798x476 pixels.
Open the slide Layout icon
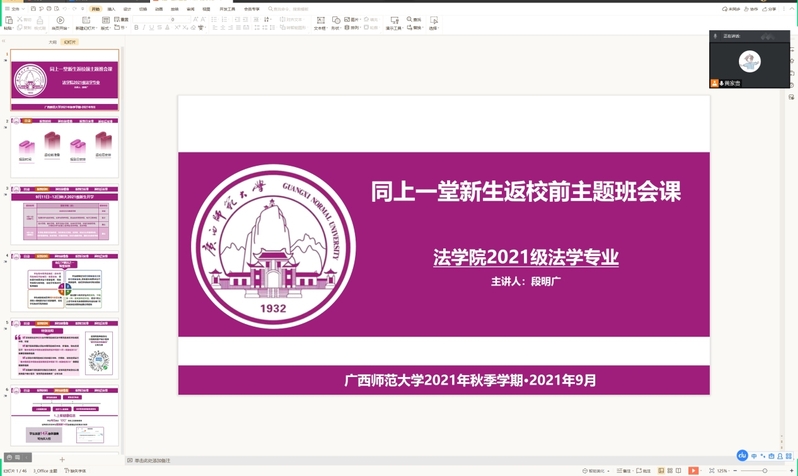(106, 20)
